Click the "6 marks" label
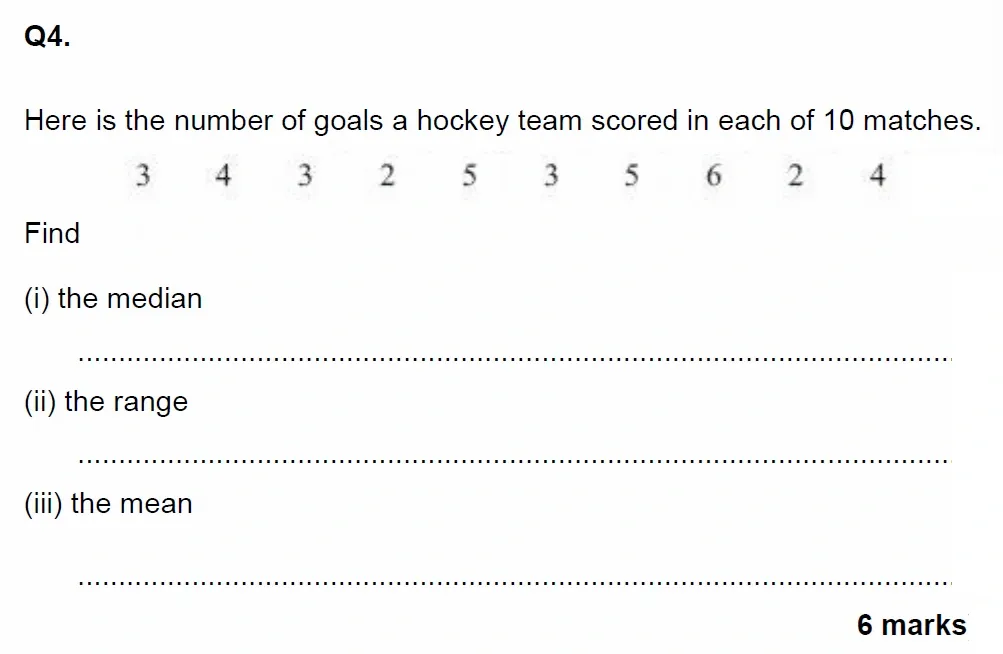This screenshot has width=1003, height=654. coord(911,625)
